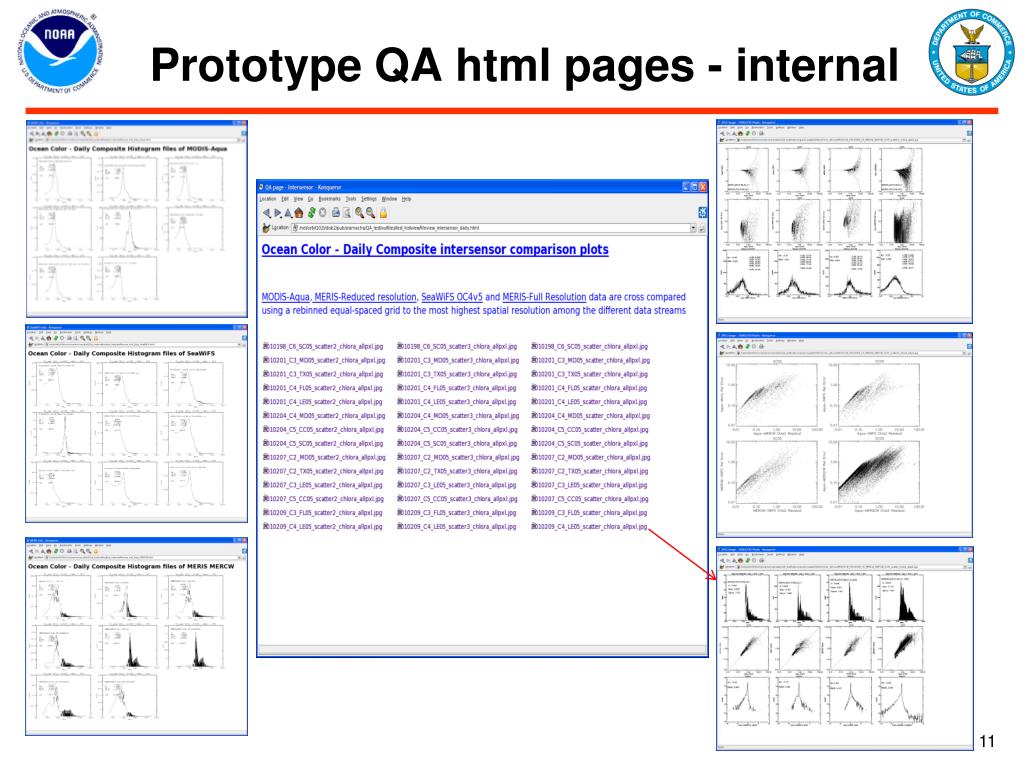Open the Tools menu

[x=351, y=199]
